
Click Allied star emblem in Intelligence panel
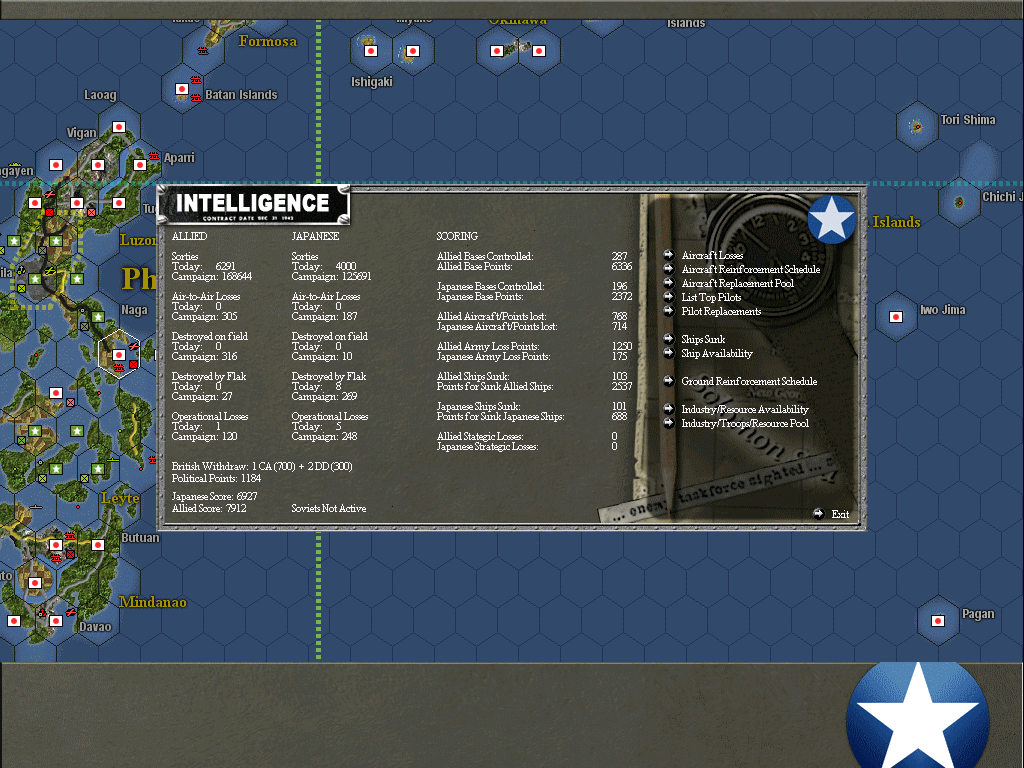[x=831, y=219]
